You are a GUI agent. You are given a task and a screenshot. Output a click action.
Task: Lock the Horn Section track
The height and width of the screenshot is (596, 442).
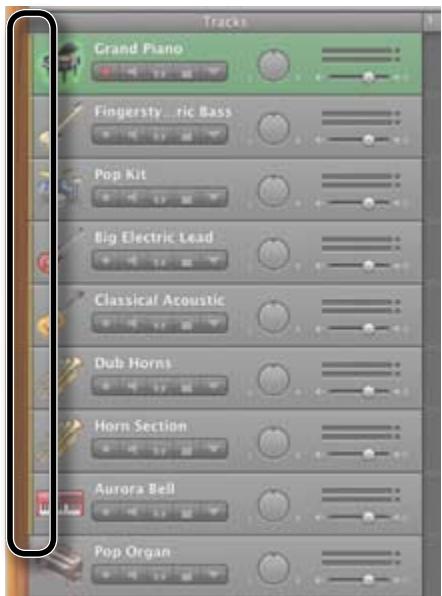click(x=186, y=450)
